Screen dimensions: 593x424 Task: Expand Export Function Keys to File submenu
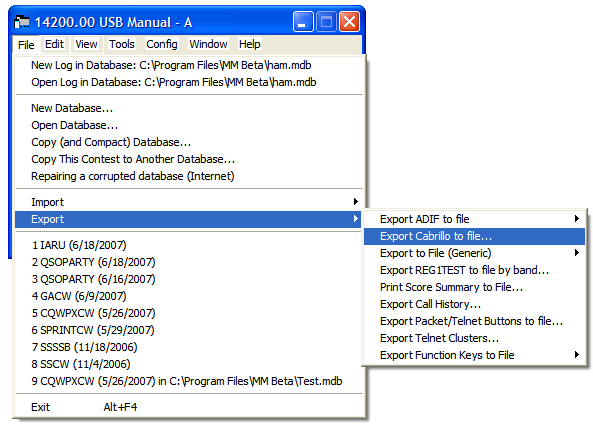474,355
